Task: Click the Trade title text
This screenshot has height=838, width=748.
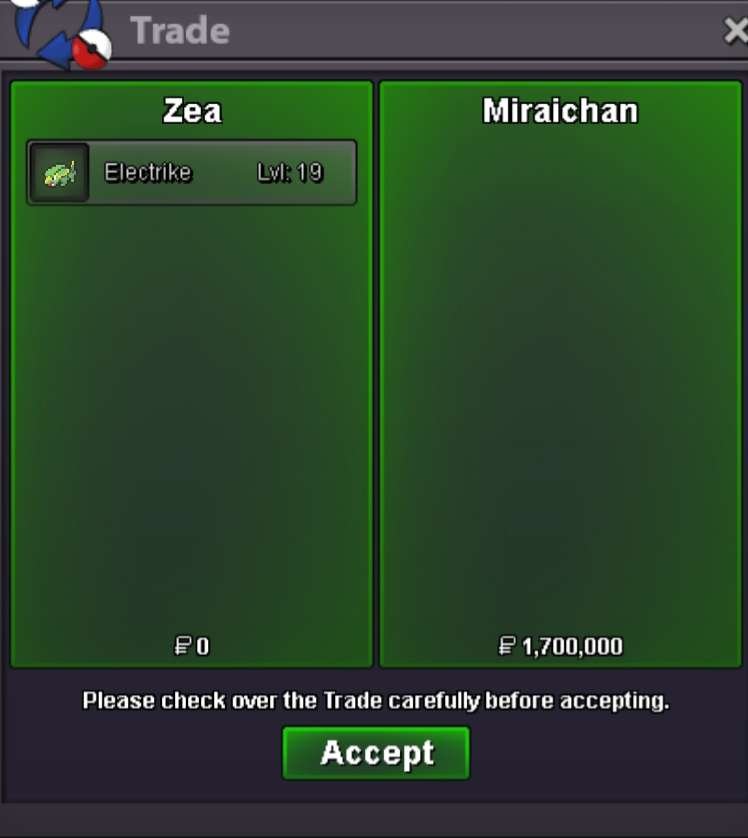Action: pos(180,30)
